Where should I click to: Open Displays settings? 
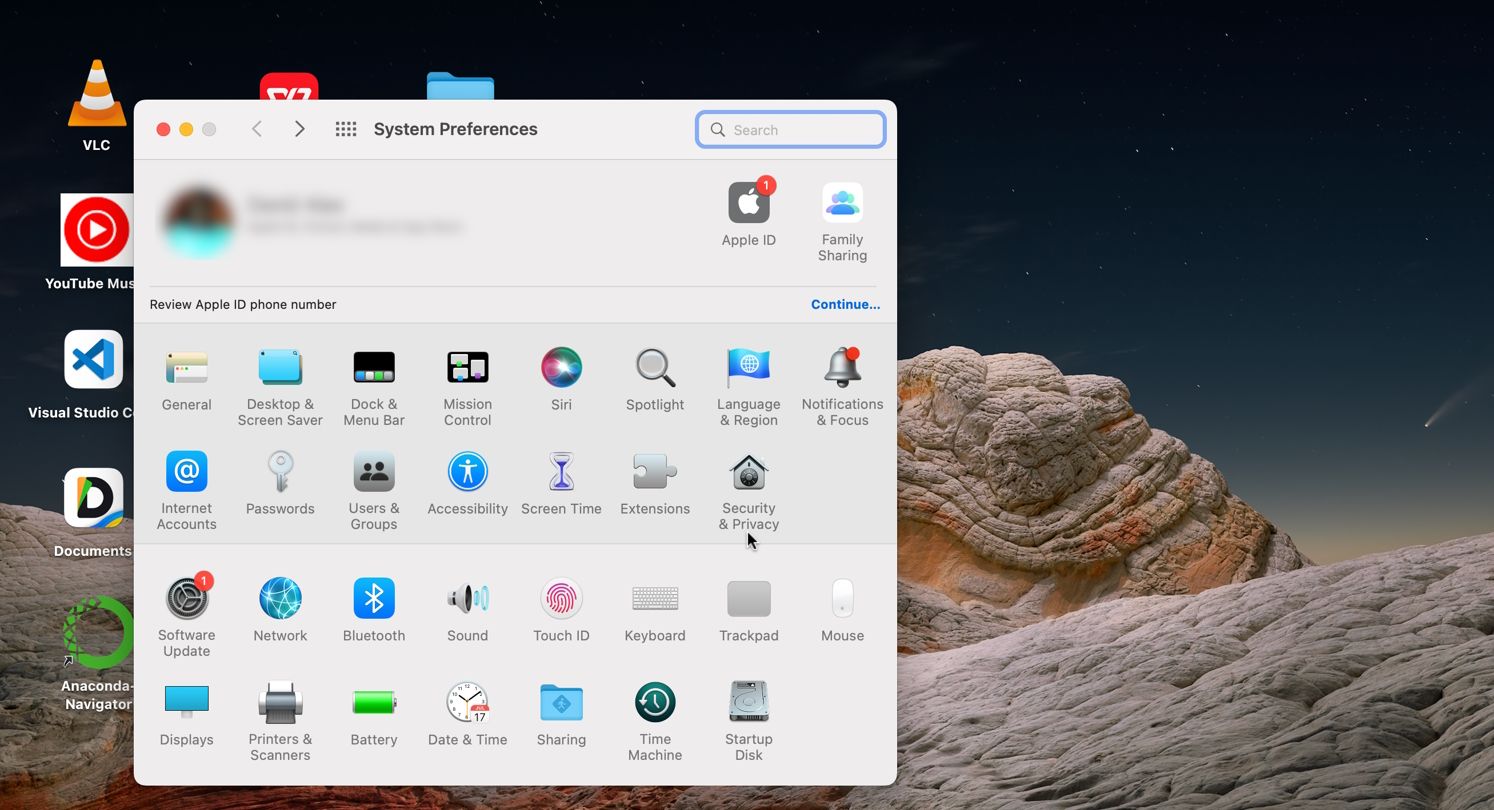[x=187, y=703]
